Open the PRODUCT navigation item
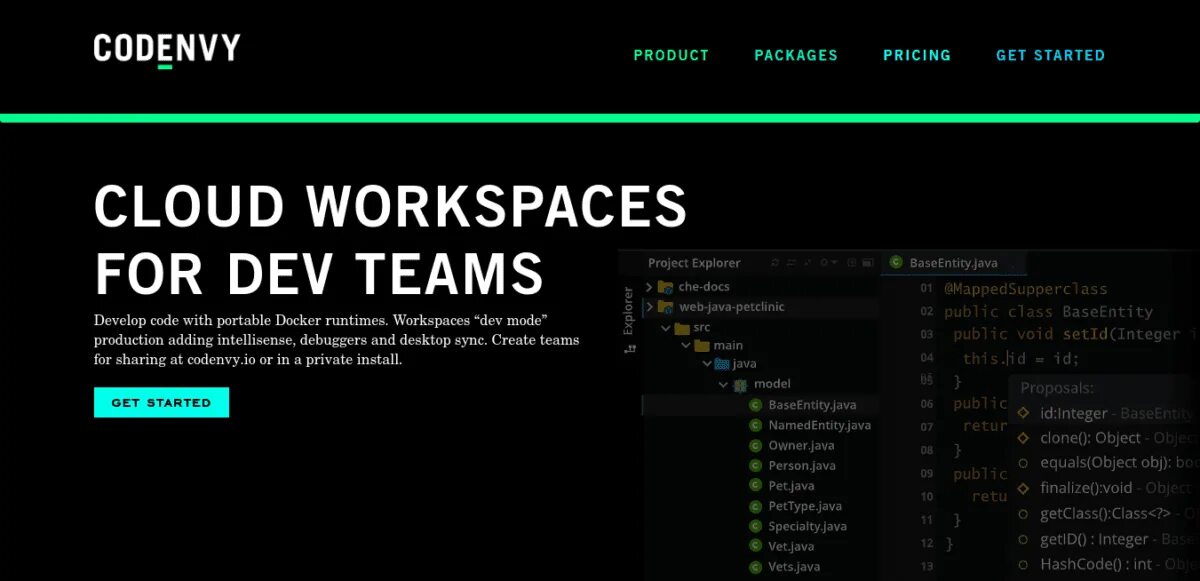The image size is (1200, 581). [x=671, y=56]
